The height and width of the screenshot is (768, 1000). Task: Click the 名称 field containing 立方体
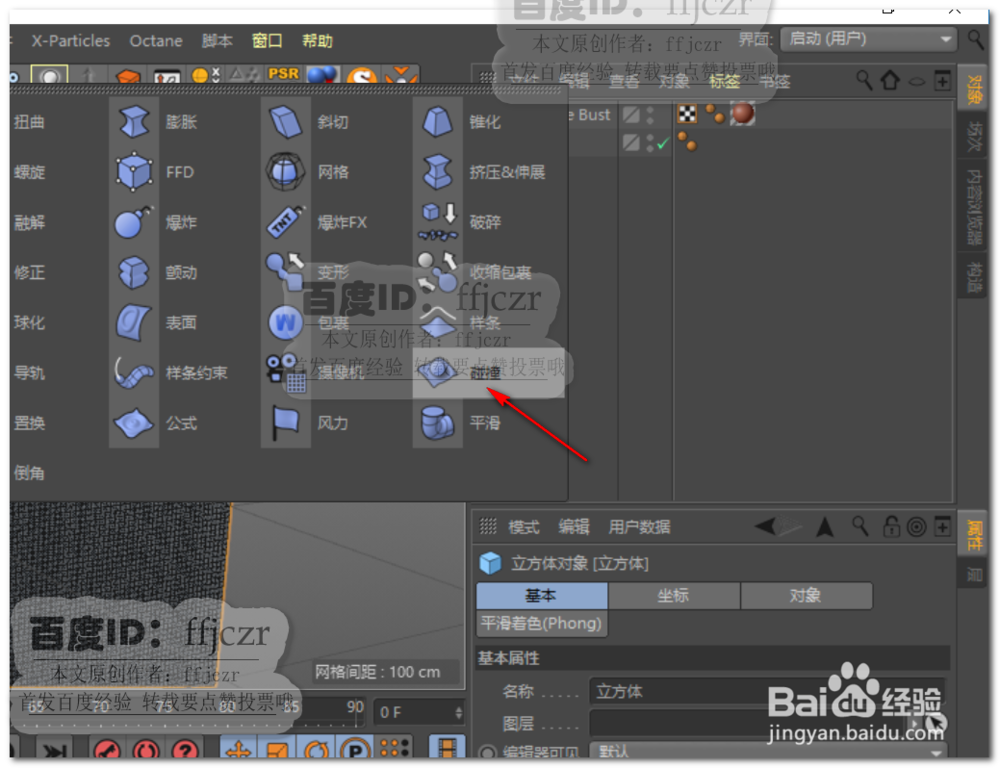(768, 691)
